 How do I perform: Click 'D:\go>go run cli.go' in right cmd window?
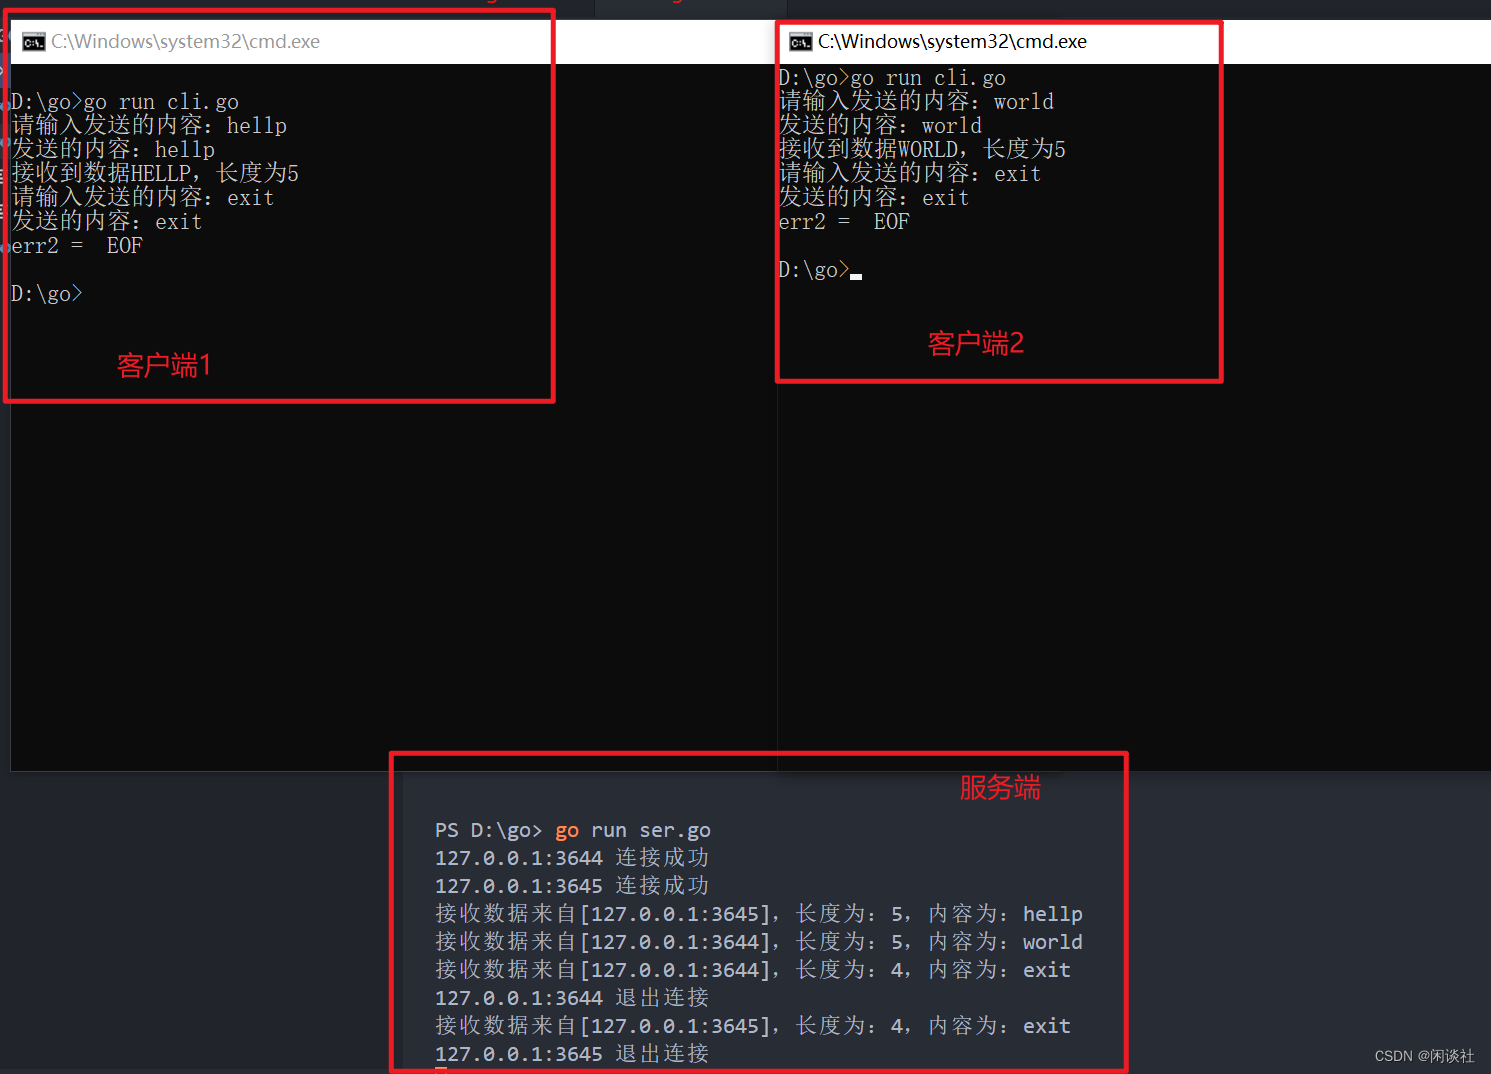coord(893,78)
